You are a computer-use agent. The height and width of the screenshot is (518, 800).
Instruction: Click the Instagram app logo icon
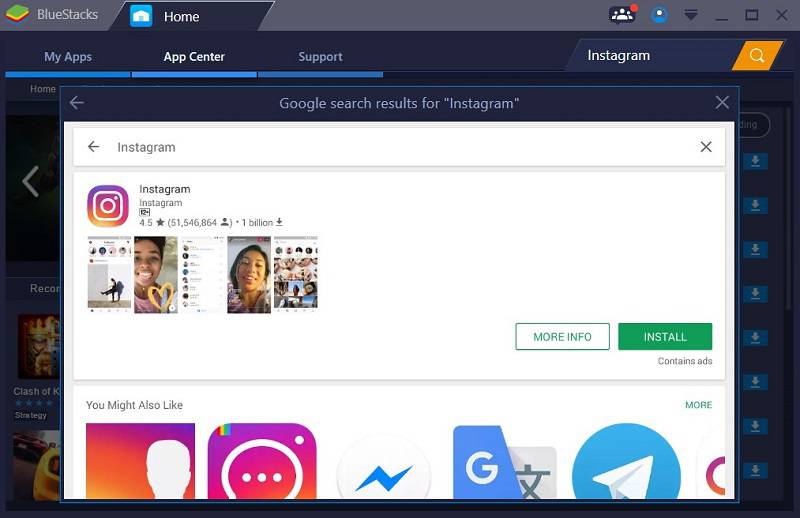point(107,206)
